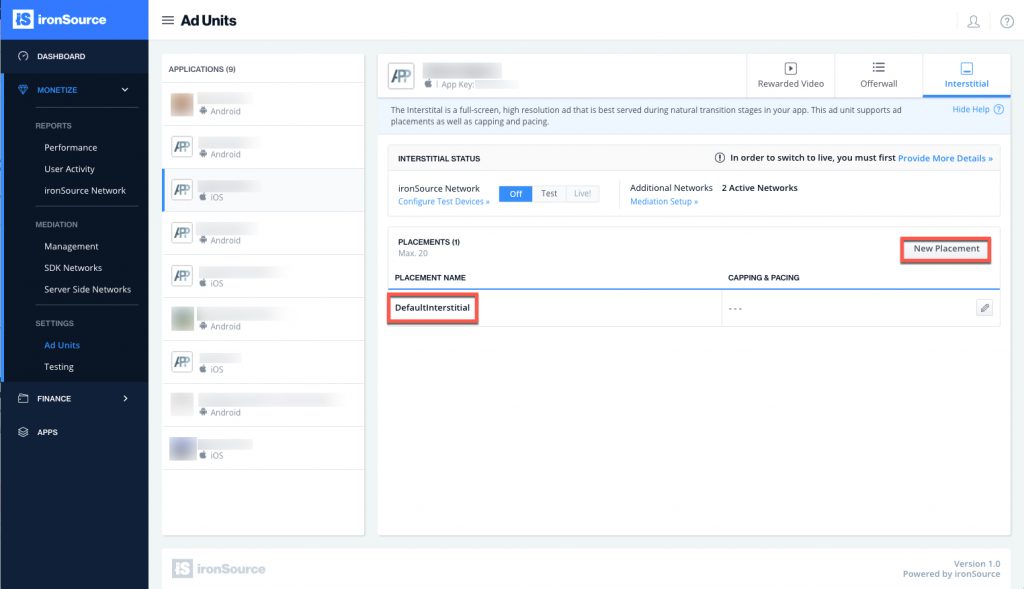The height and width of the screenshot is (589, 1024).
Task: Select the last iOS app in the list
Action: pyautogui.click(x=263, y=449)
